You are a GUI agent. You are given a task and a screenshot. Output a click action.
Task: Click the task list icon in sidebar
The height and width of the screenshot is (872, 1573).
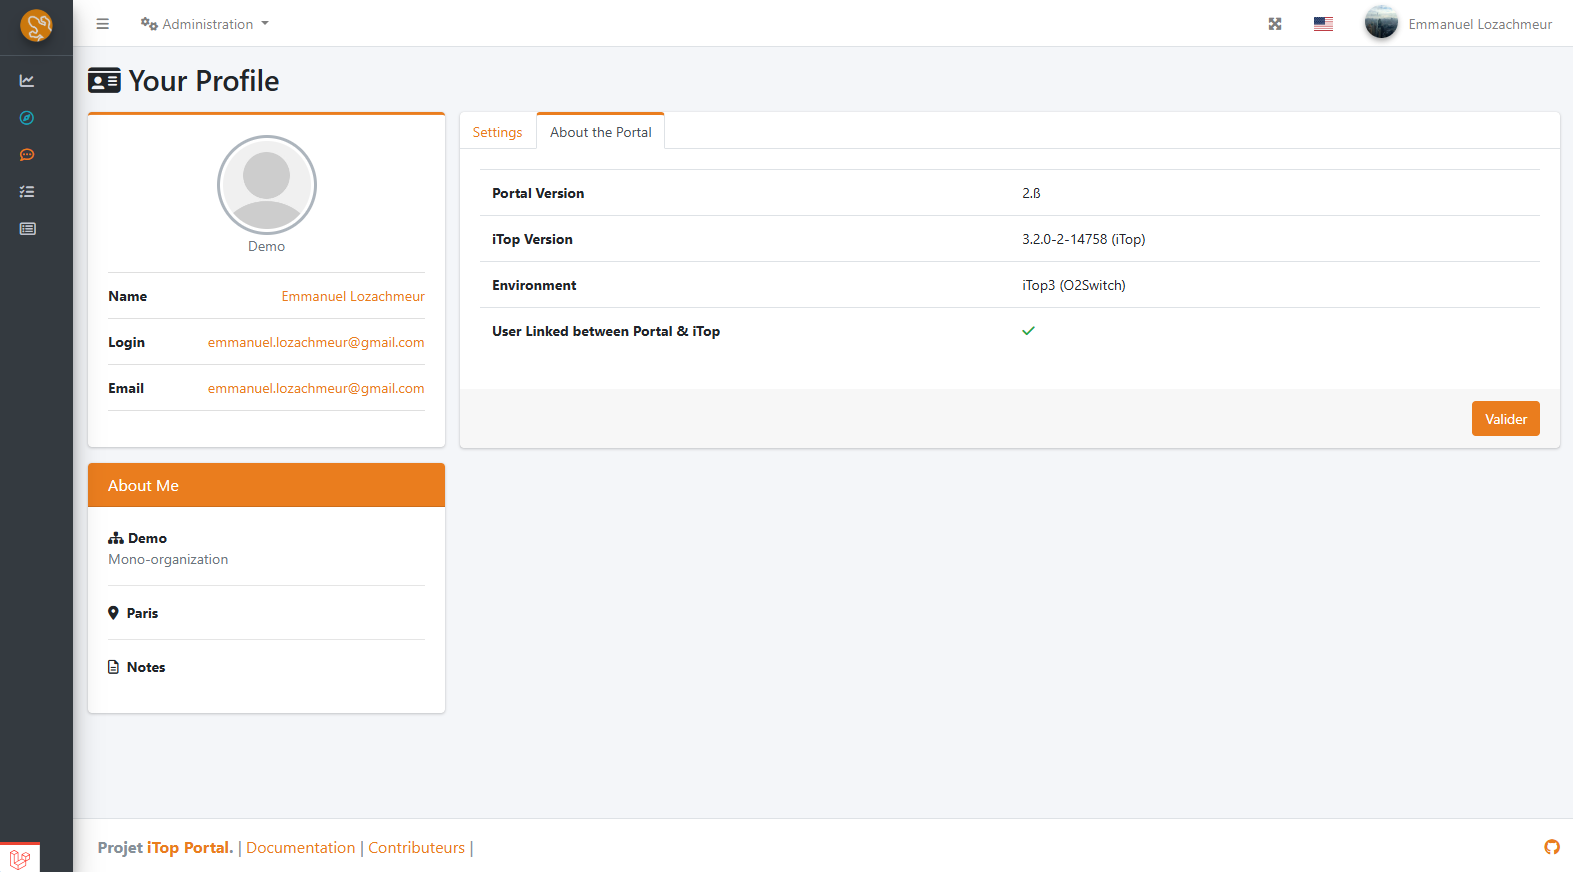coord(27,192)
